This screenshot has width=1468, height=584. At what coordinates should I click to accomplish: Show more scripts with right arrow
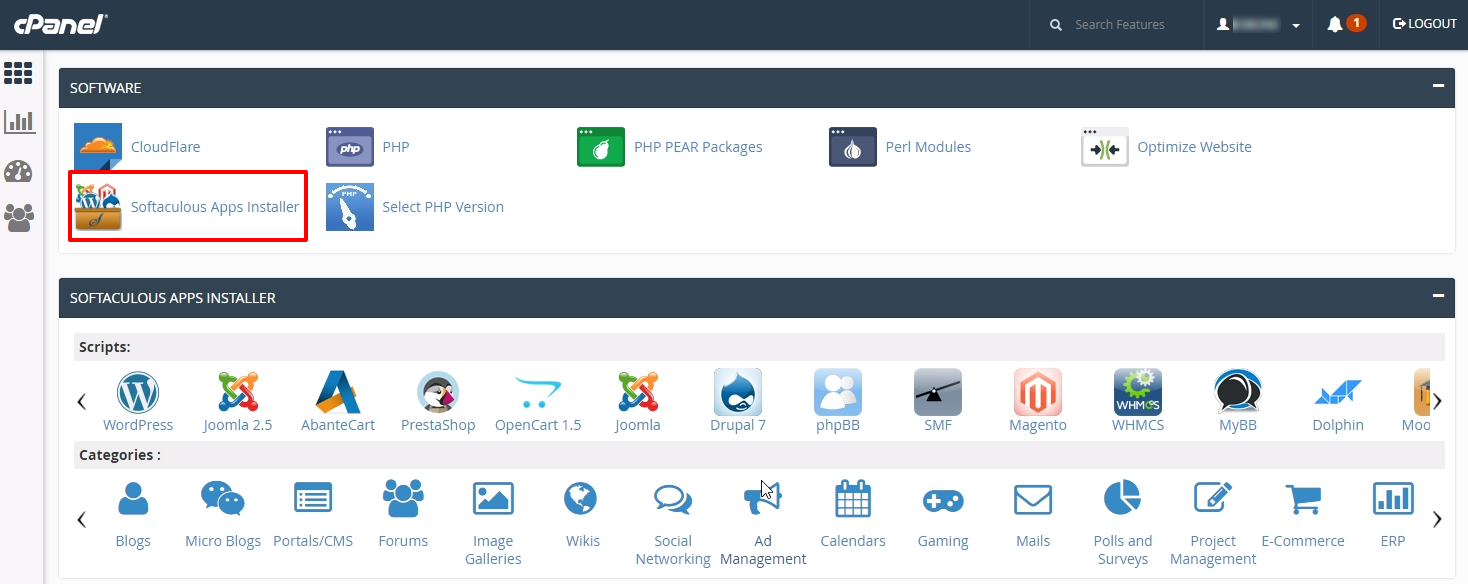point(1437,401)
